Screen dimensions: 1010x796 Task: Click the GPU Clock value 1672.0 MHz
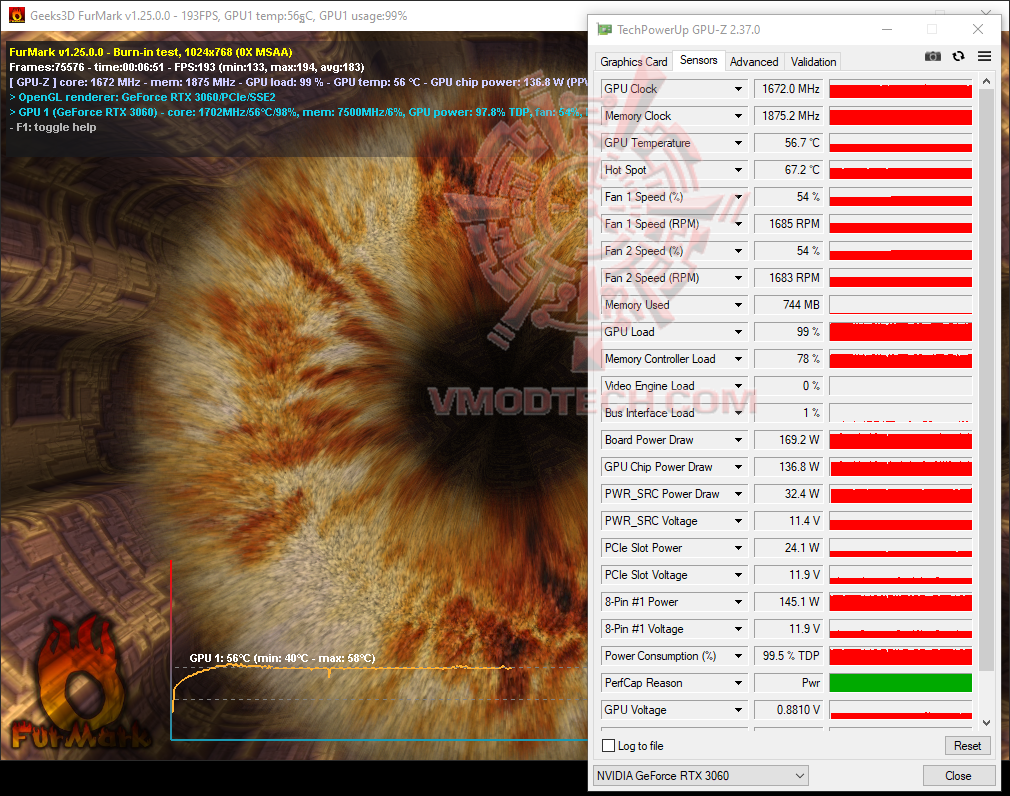click(790, 89)
